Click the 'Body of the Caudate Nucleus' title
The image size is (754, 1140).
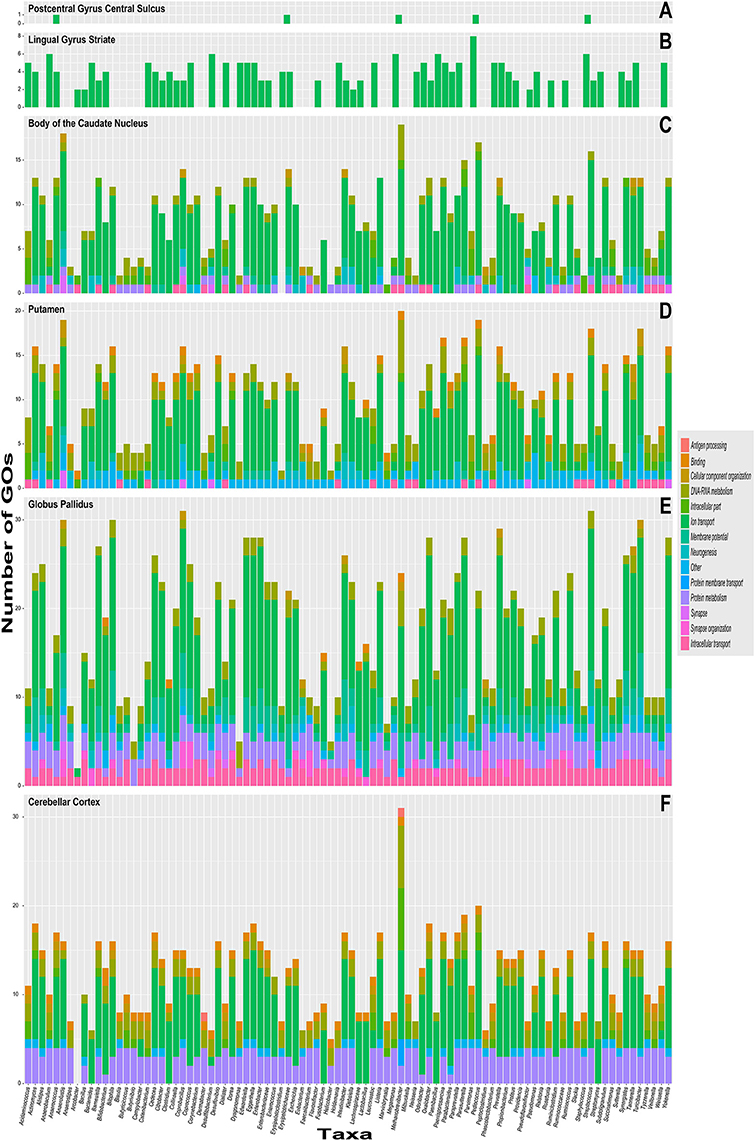pyautogui.click(x=88, y=124)
